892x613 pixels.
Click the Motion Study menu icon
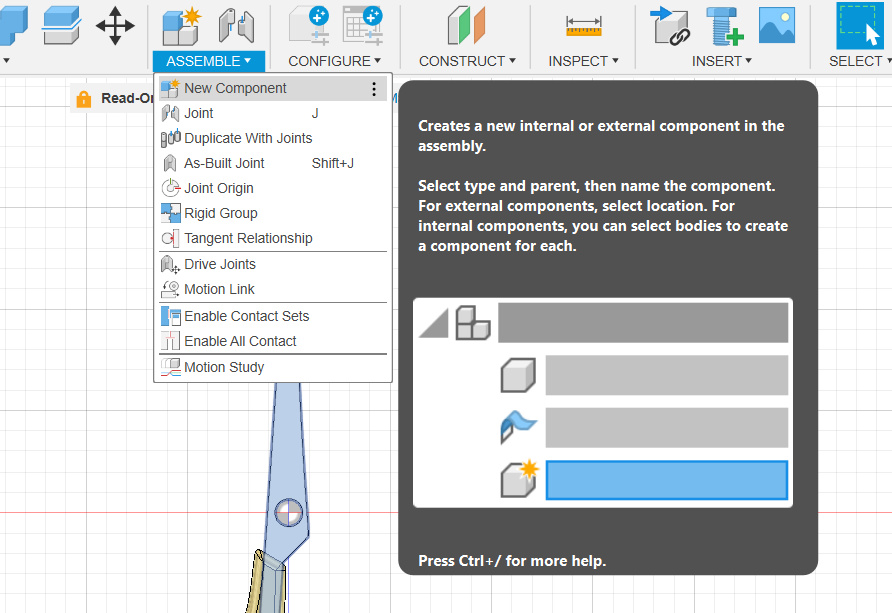click(170, 367)
